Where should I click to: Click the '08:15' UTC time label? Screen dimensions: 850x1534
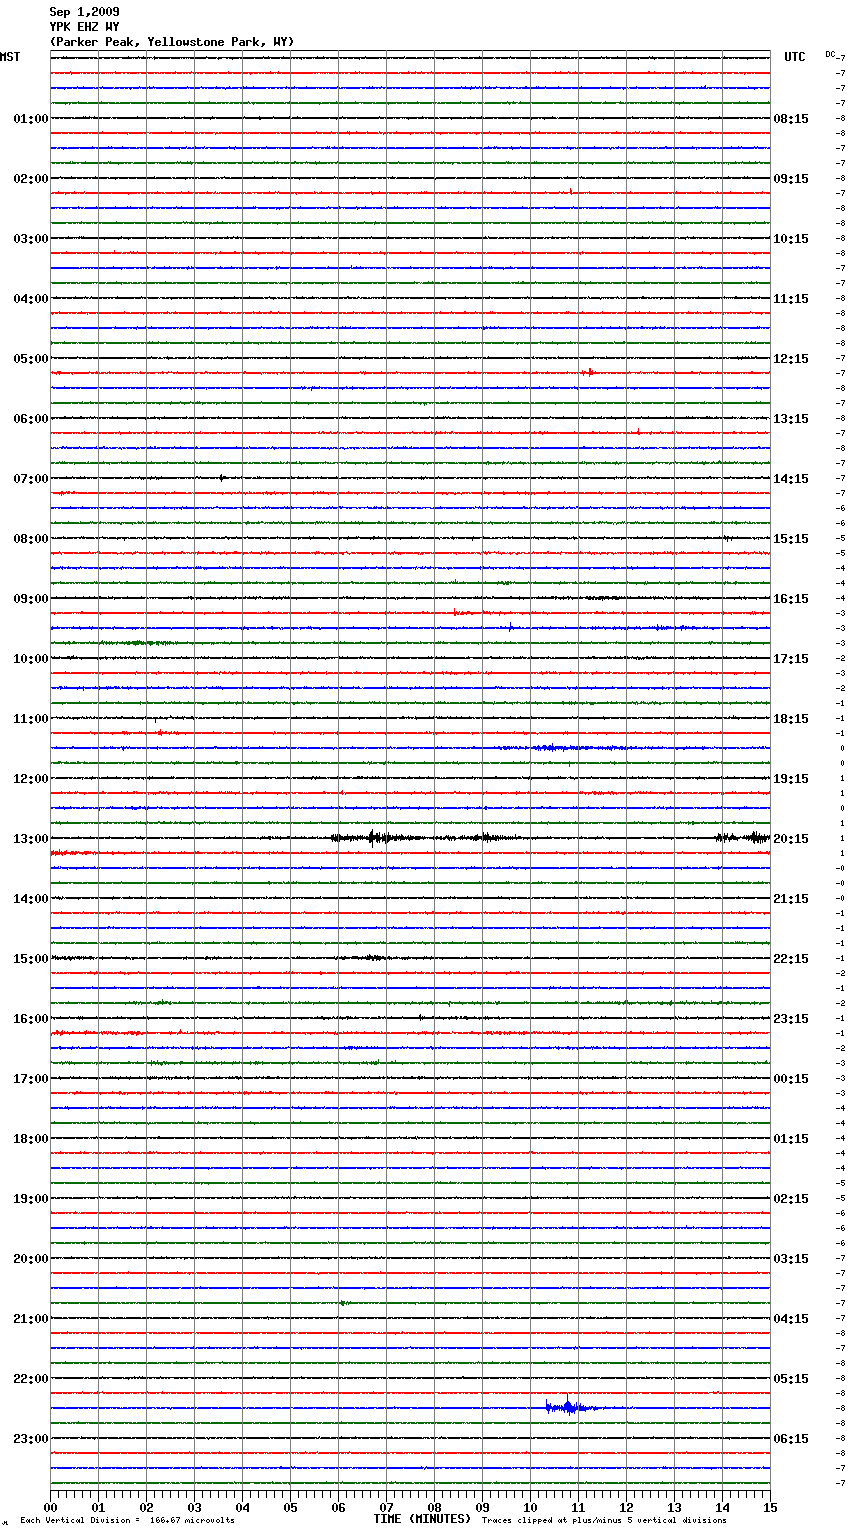(791, 119)
